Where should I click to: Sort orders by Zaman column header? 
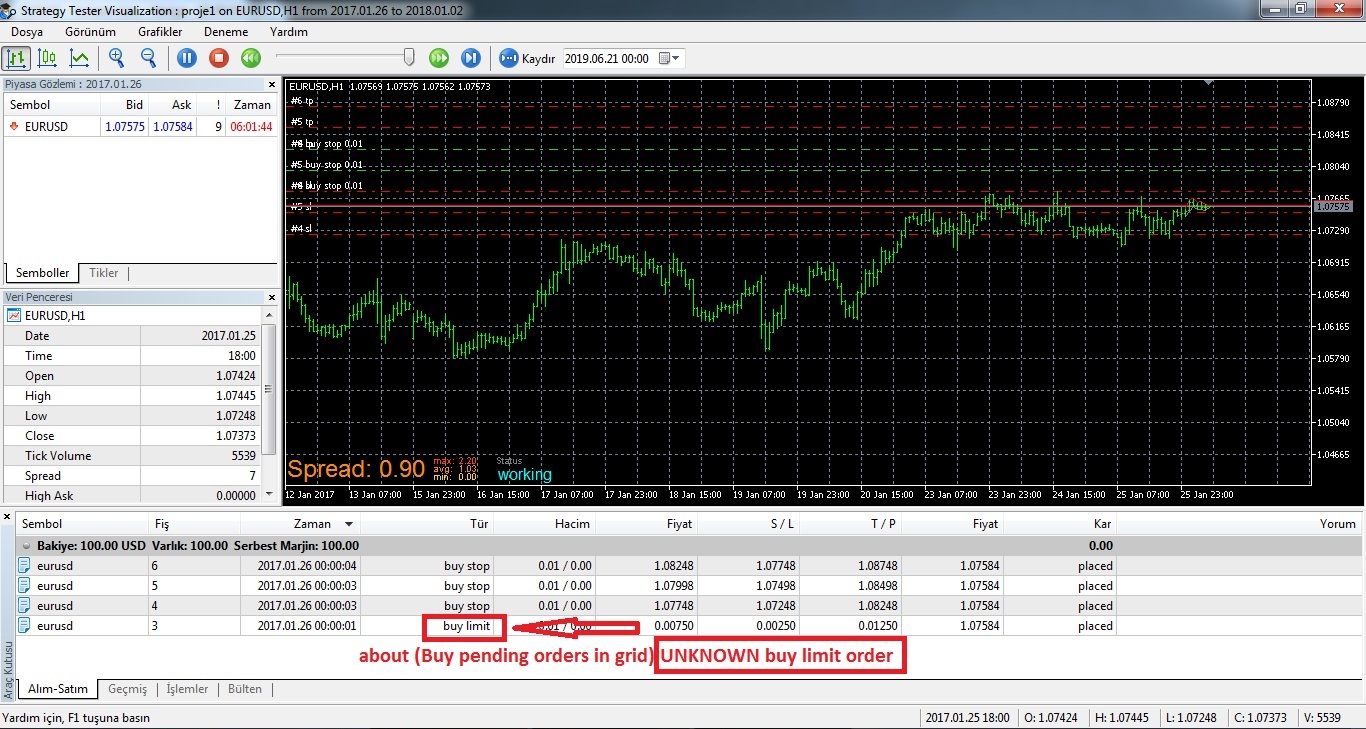pos(301,523)
